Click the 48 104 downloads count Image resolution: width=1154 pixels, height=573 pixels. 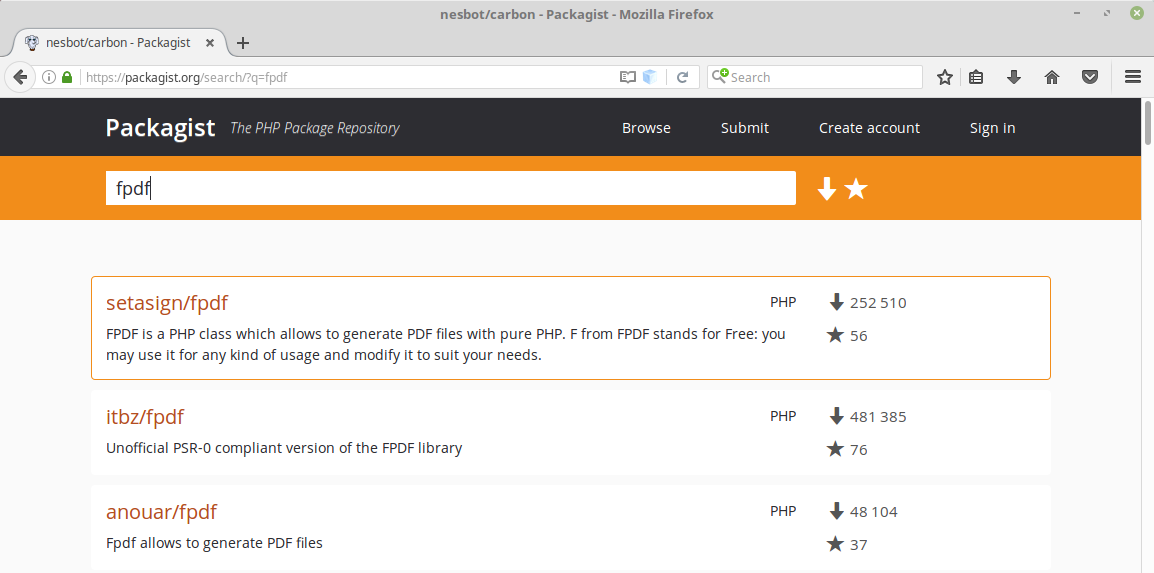(874, 512)
